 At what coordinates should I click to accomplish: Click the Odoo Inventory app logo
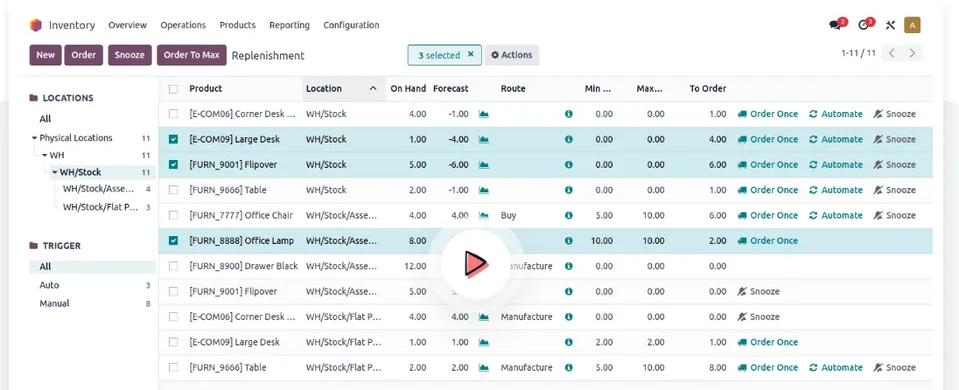(35, 25)
